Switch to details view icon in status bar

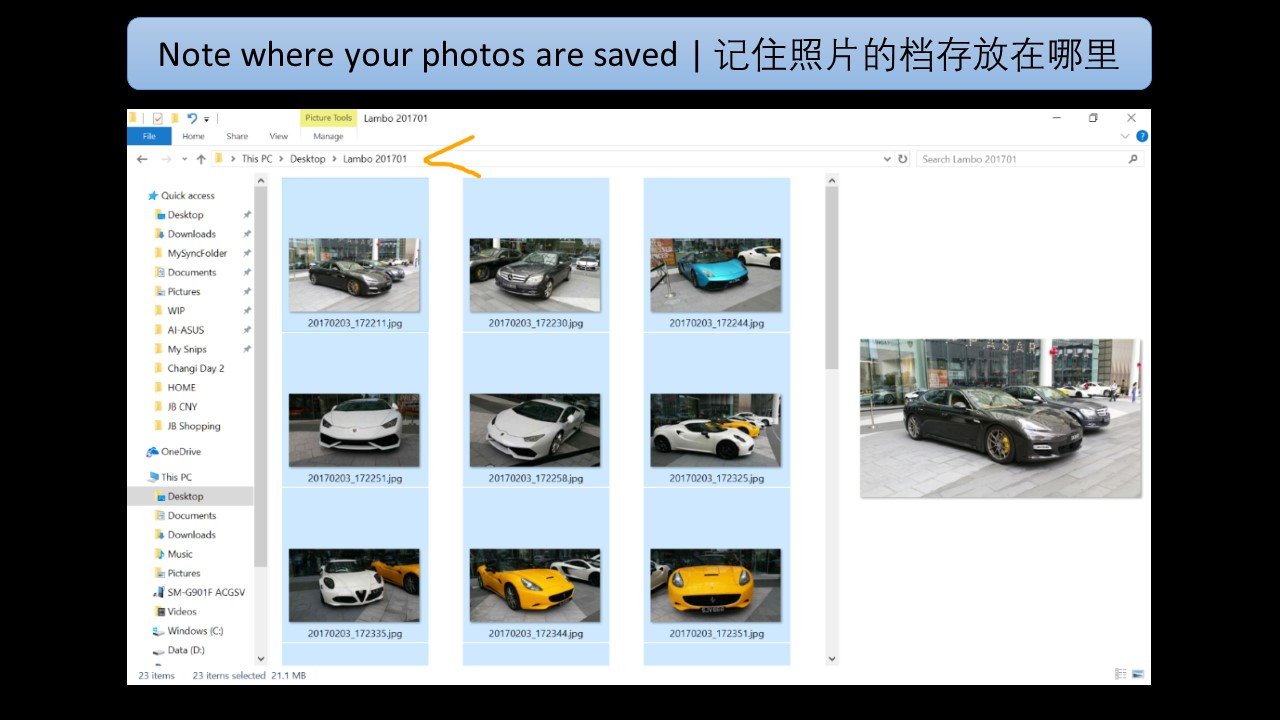tap(1121, 675)
